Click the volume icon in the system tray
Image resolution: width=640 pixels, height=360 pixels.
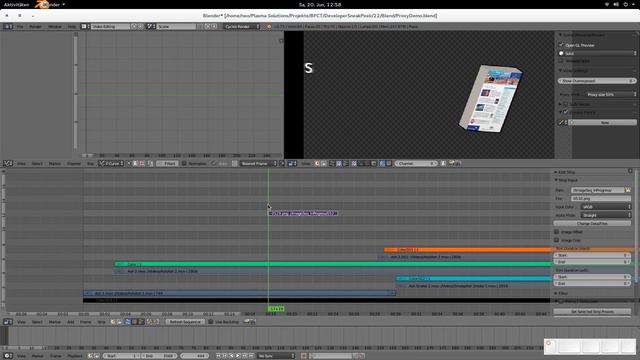tap(616, 4)
